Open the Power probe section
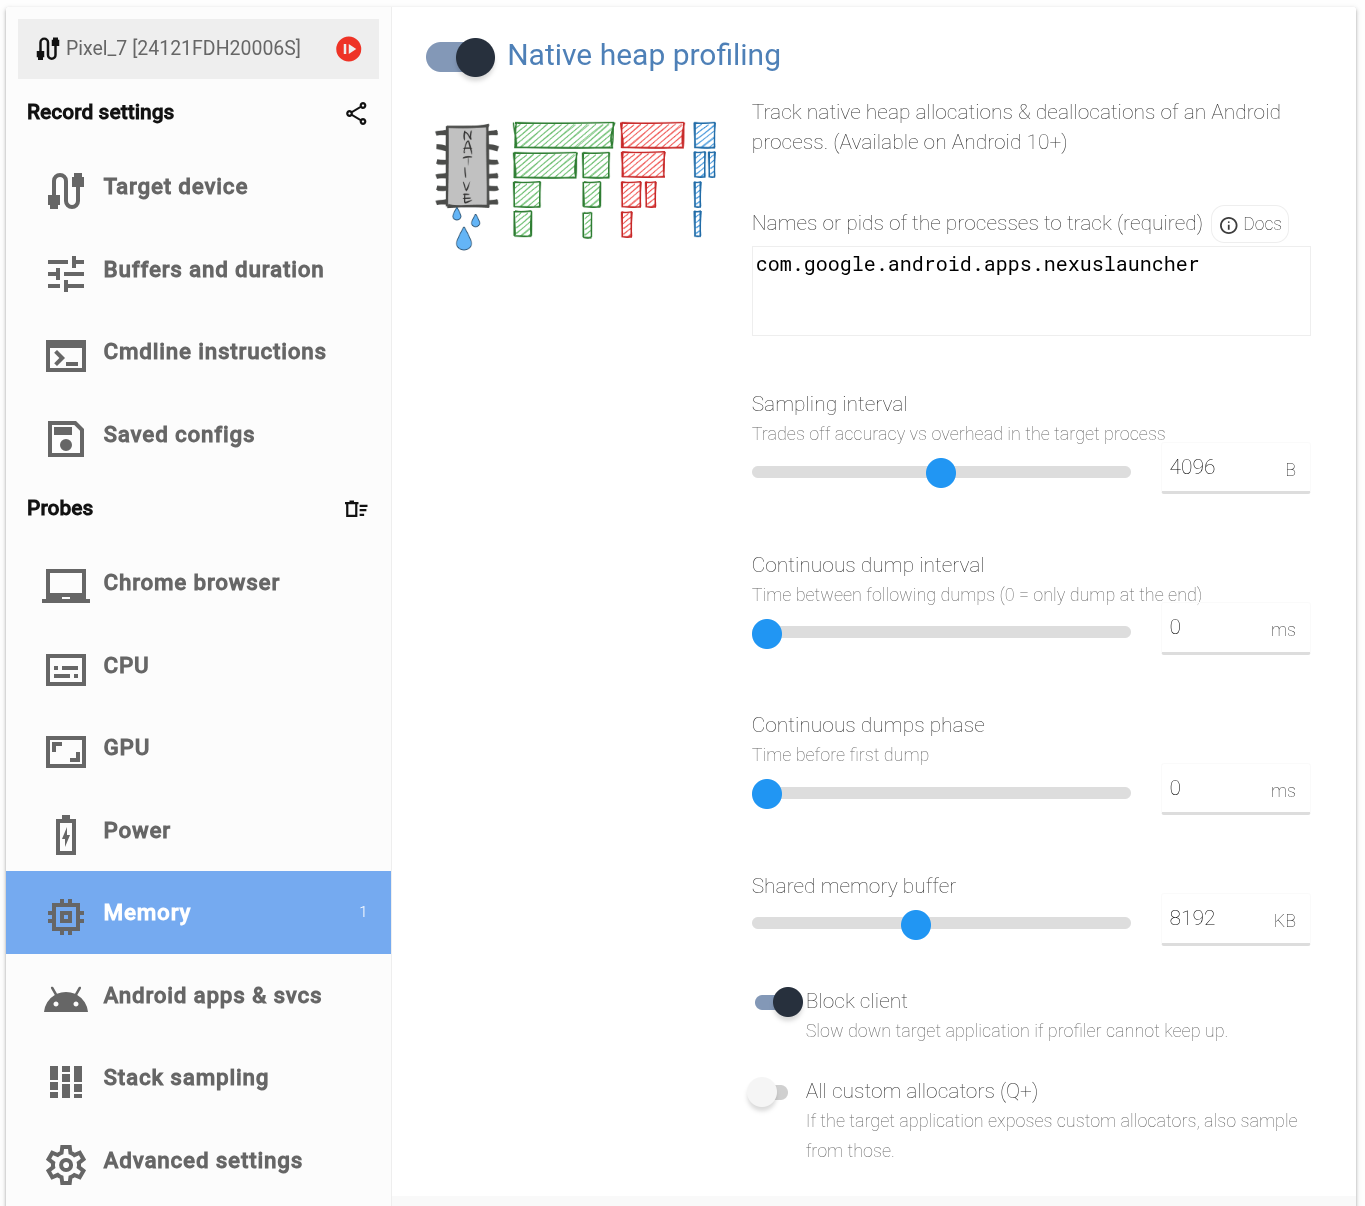 [x=136, y=830]
